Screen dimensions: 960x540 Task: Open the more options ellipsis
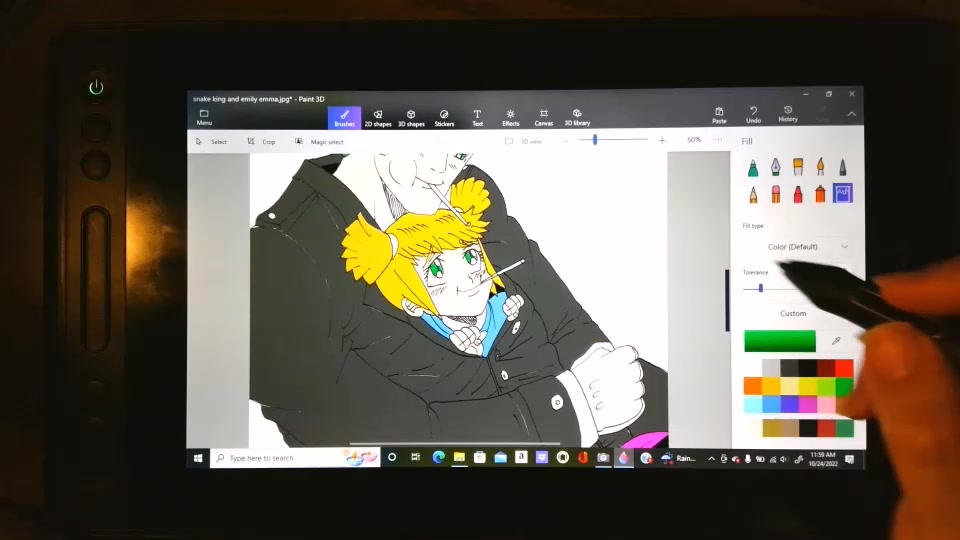[x=718, y=140]
